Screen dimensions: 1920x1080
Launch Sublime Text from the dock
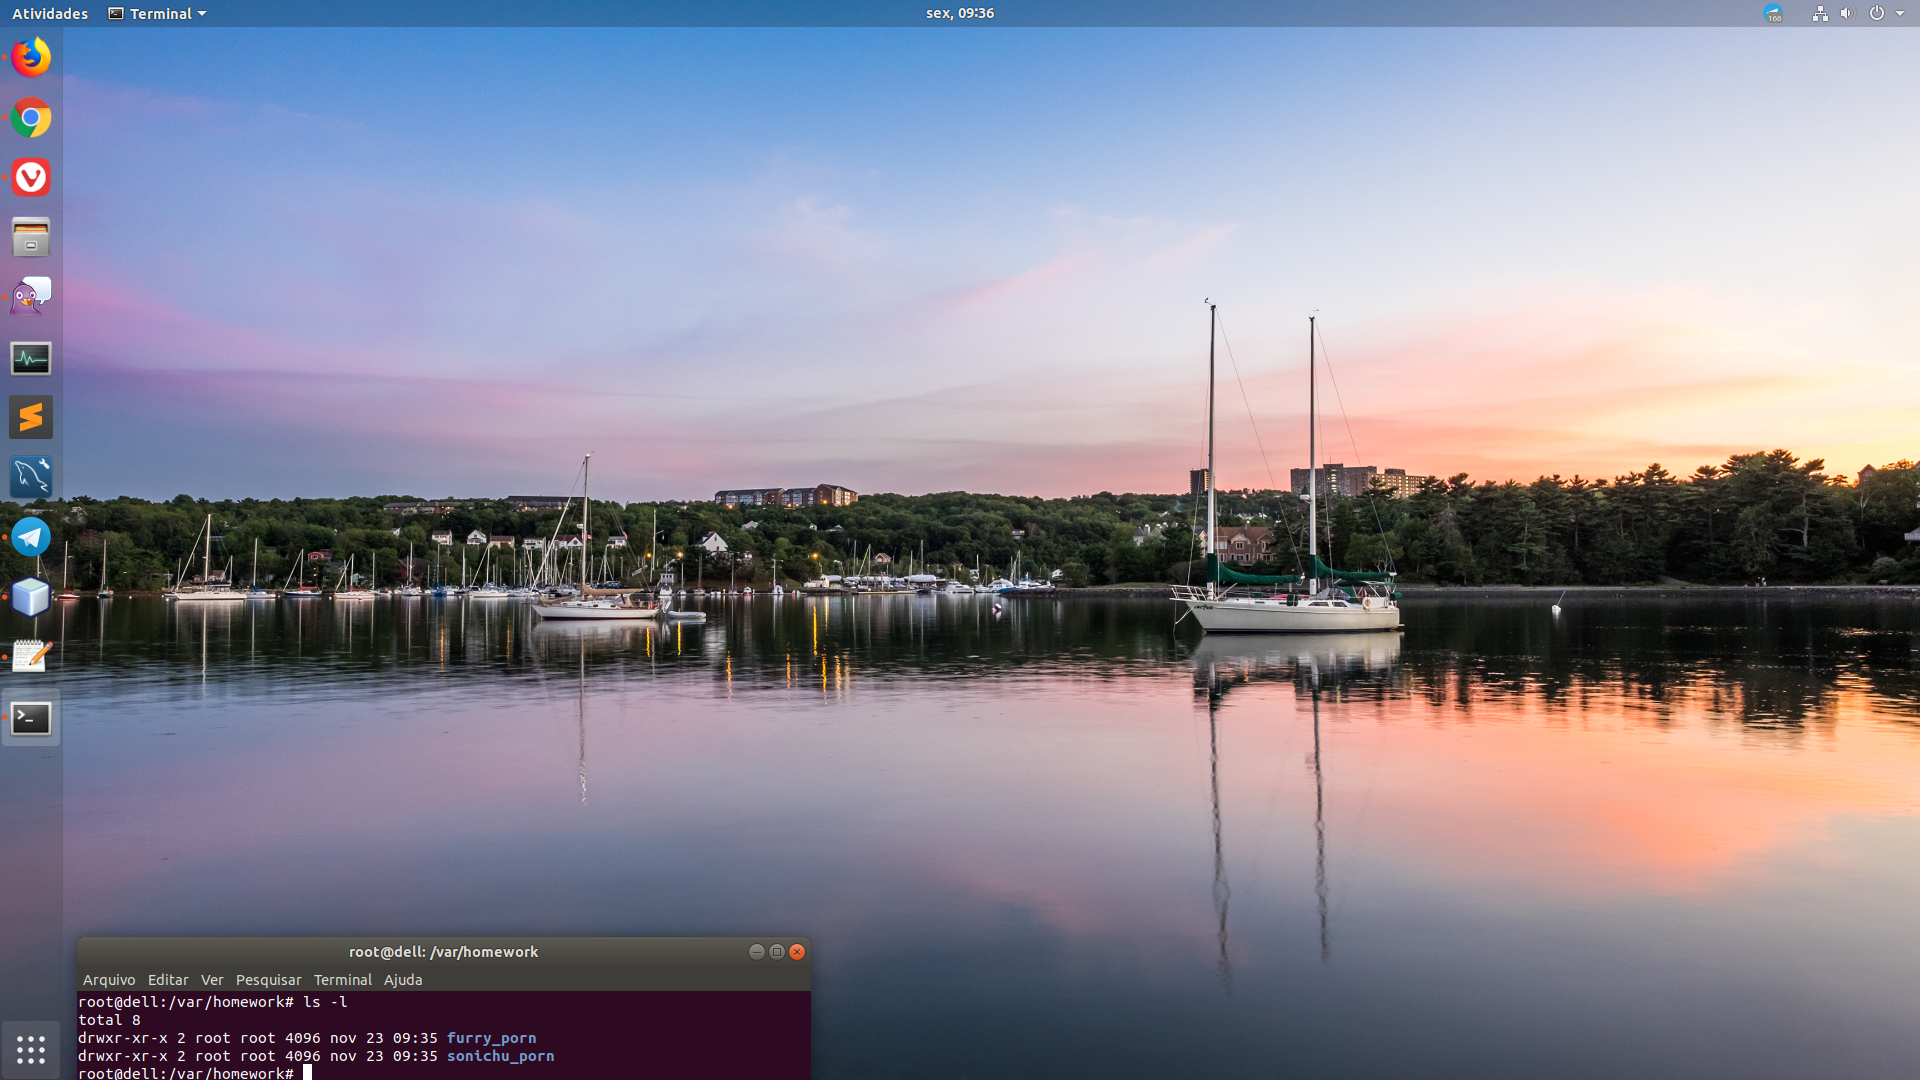click(31, 417)
